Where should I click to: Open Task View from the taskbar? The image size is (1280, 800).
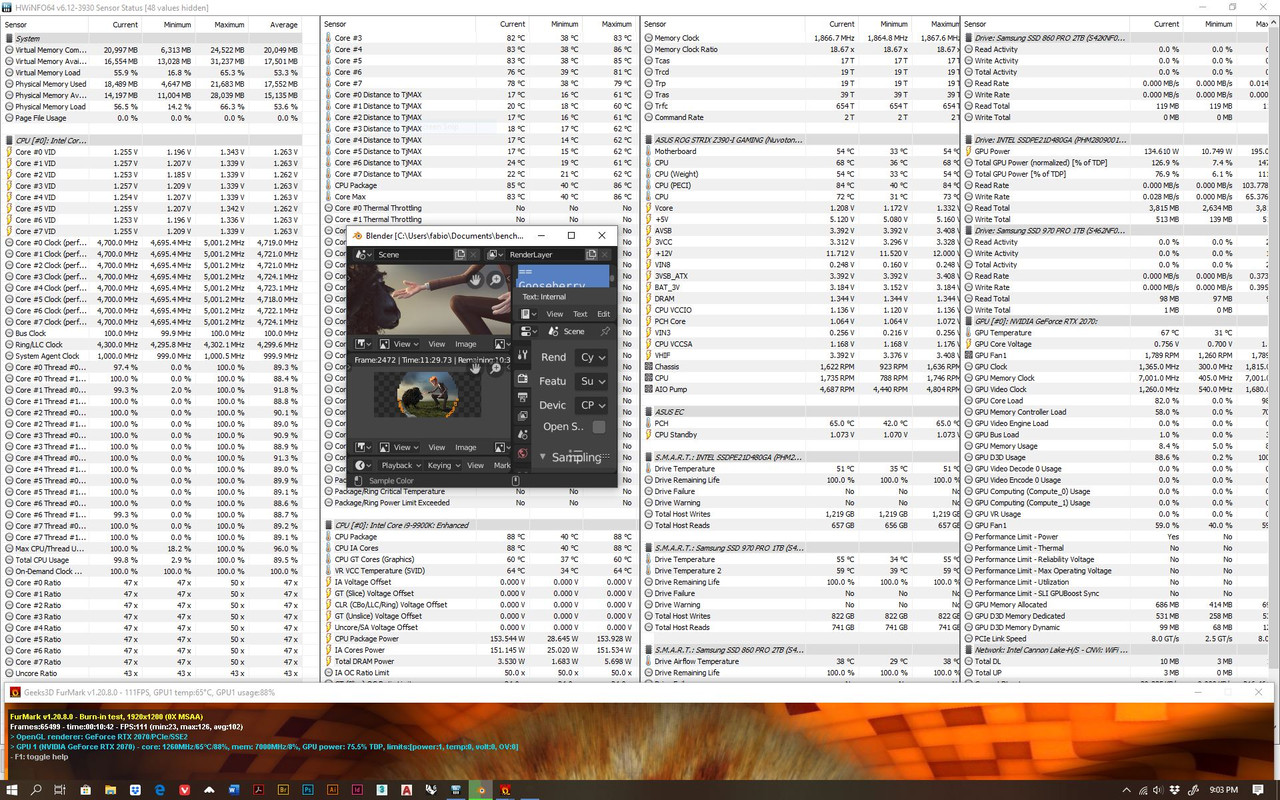click(x=60, y=789)
